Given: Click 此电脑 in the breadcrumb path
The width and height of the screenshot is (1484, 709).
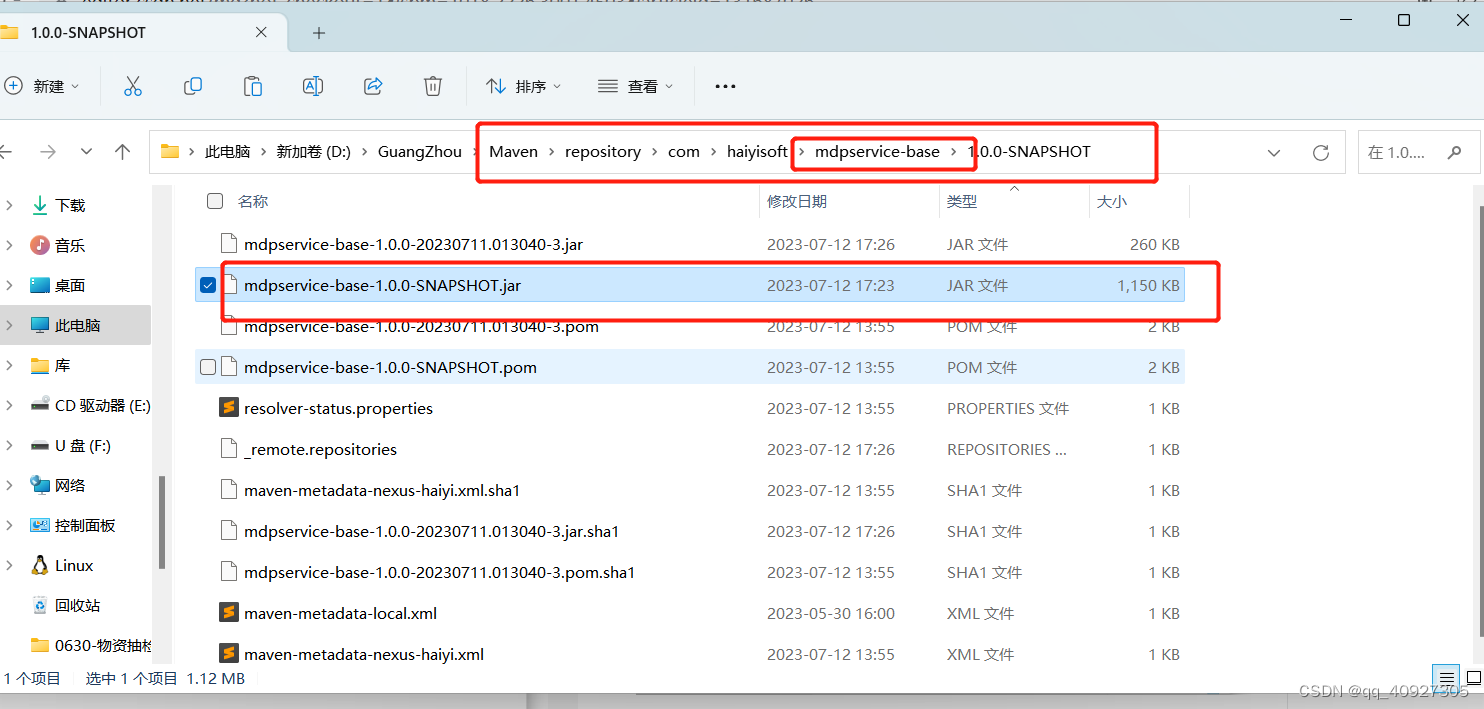Looking at the screenshot, I should [x=227, y=152].
